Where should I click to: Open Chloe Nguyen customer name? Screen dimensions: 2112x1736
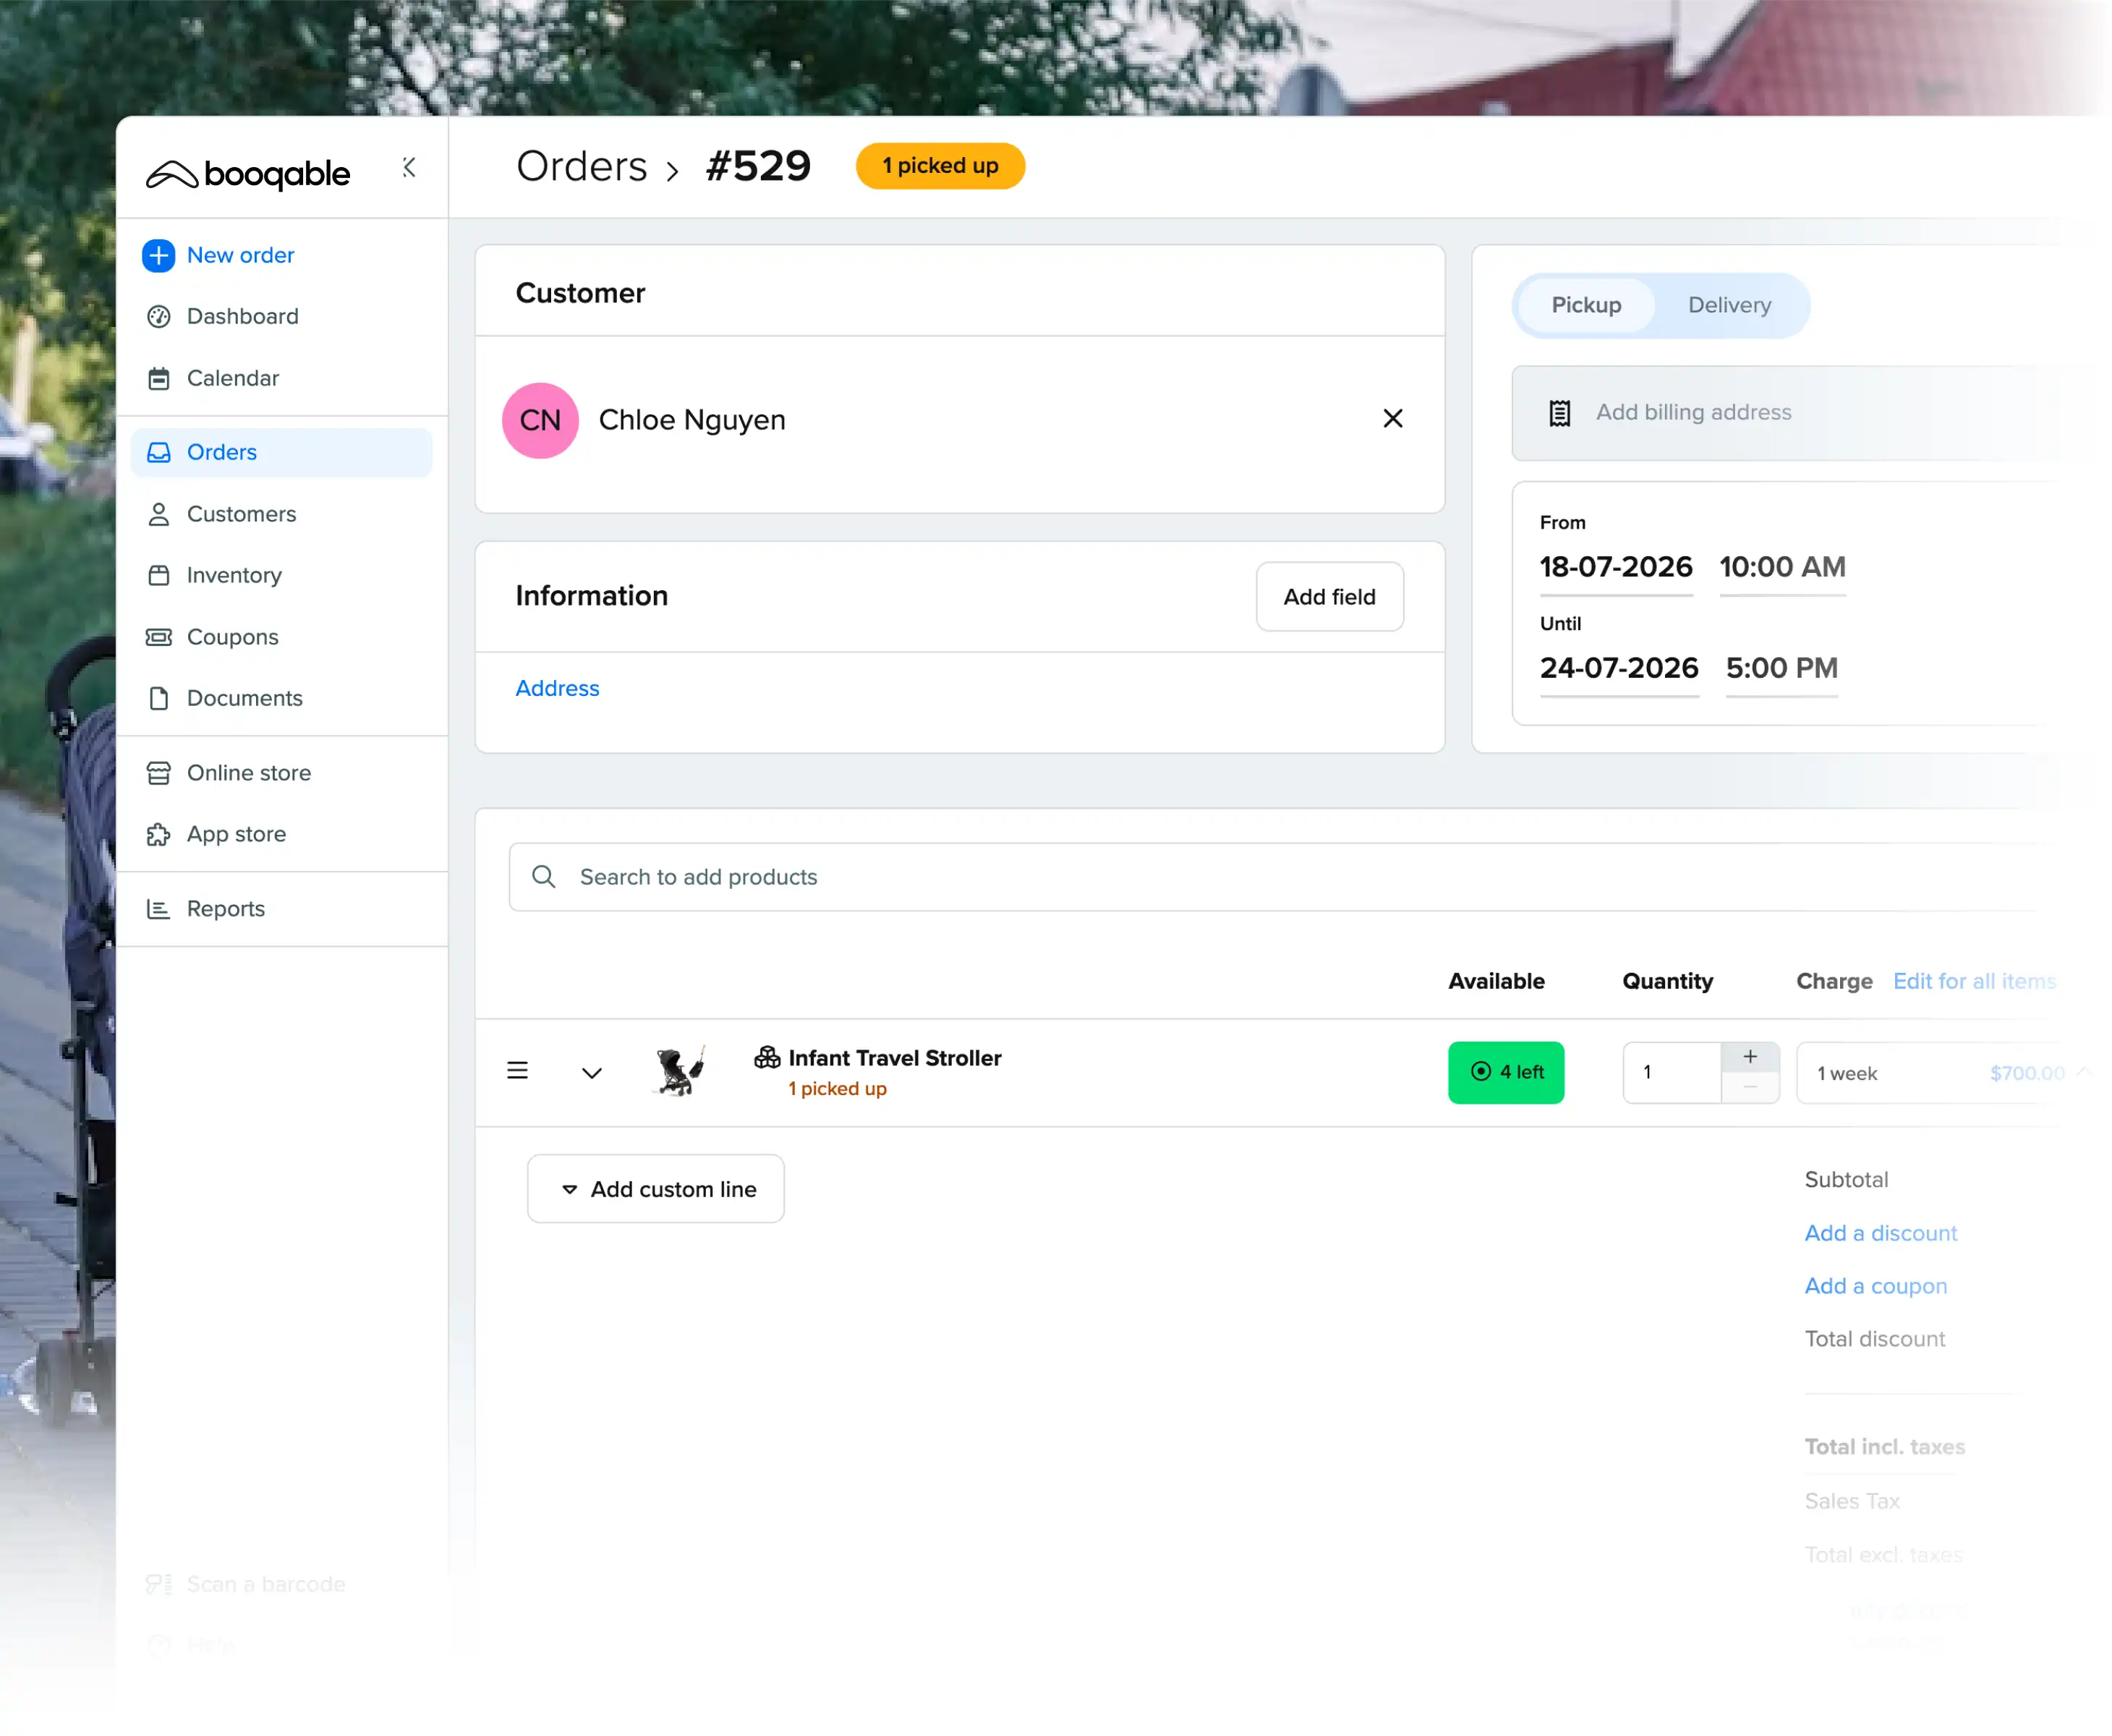tap(692, 420)
